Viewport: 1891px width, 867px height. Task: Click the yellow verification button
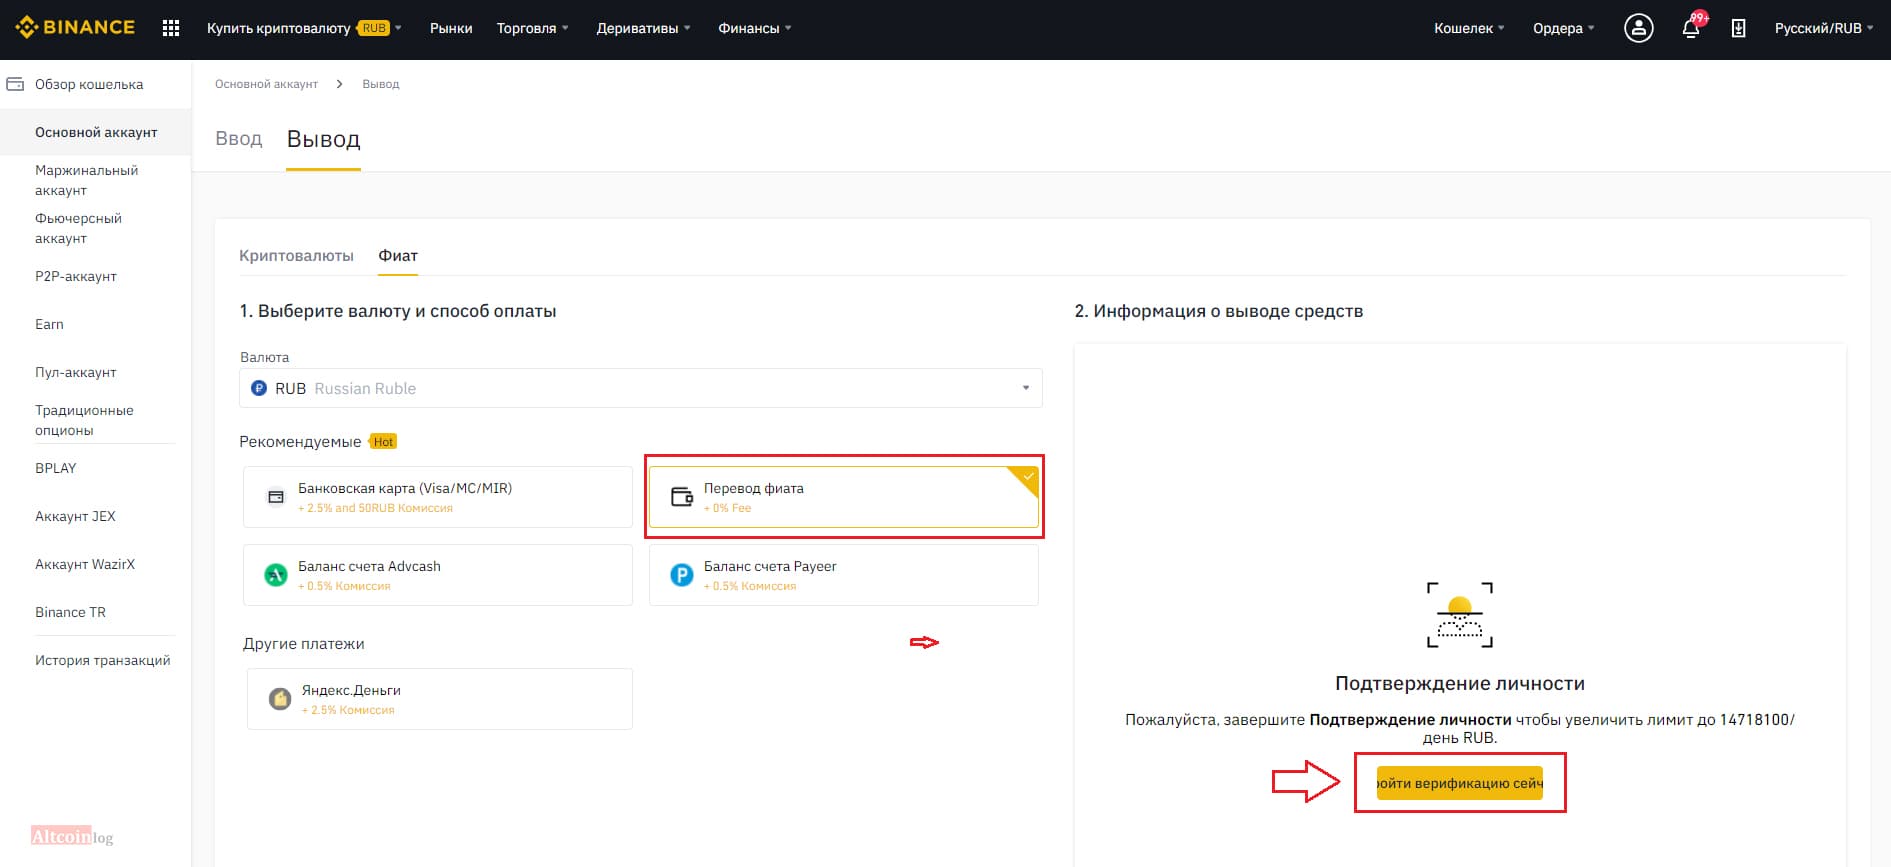[1460, 783]
